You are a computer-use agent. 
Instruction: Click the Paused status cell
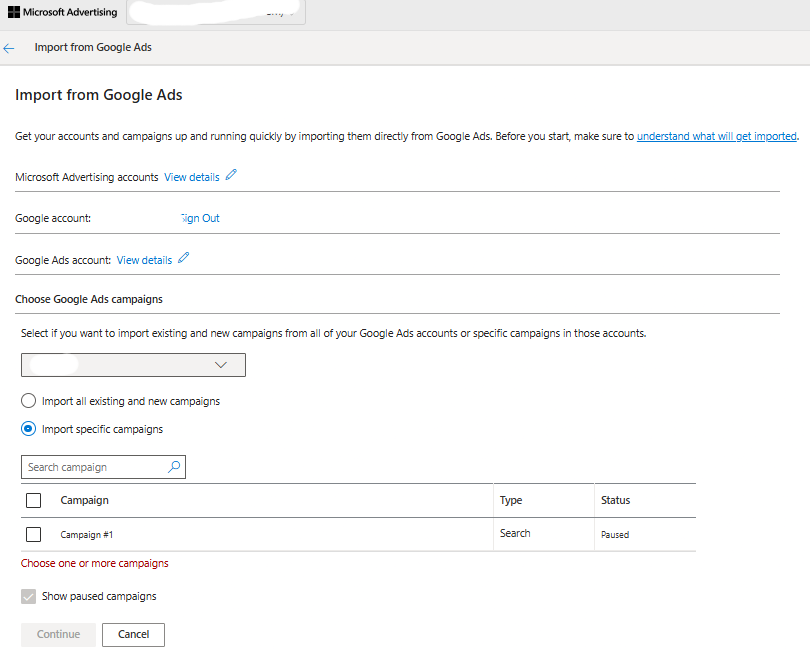(615, 535)
